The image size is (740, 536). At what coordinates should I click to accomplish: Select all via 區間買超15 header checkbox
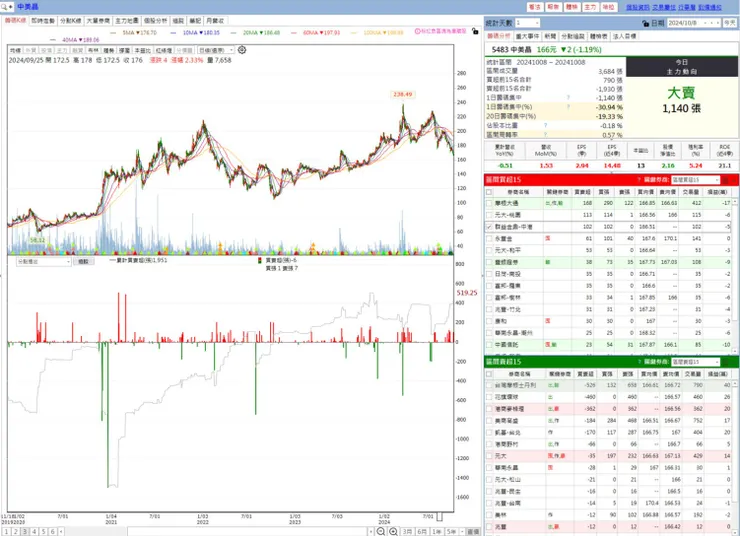[489, 192]
